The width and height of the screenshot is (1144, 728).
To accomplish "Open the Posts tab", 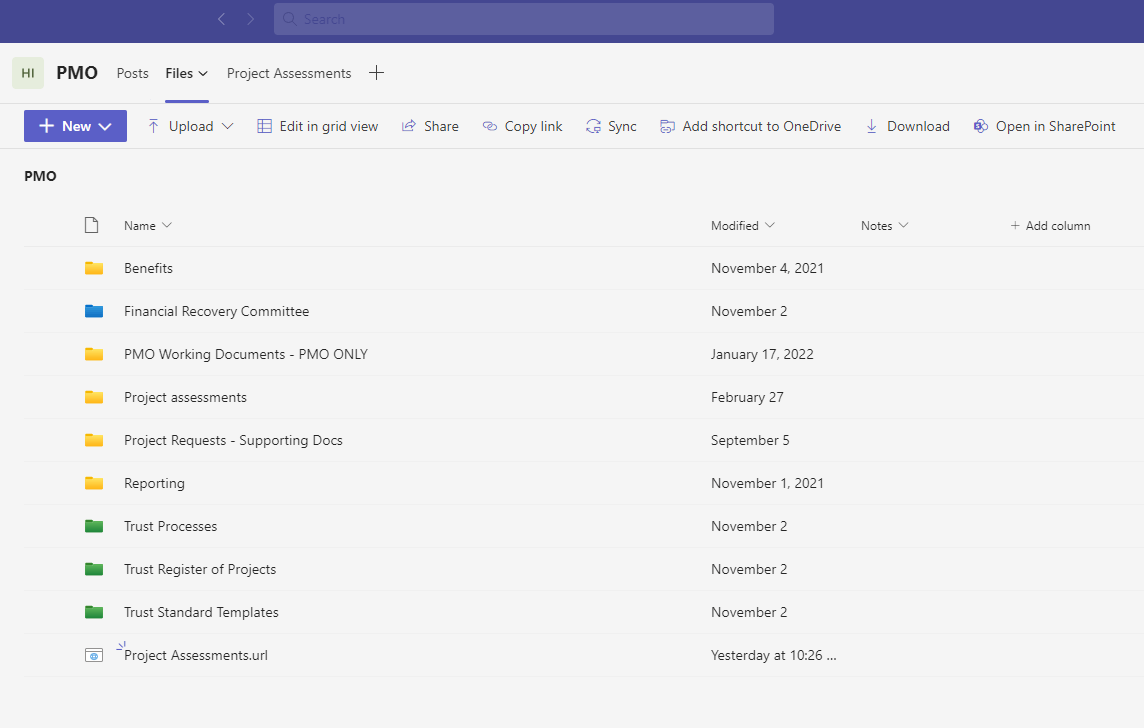I will 132,73.
